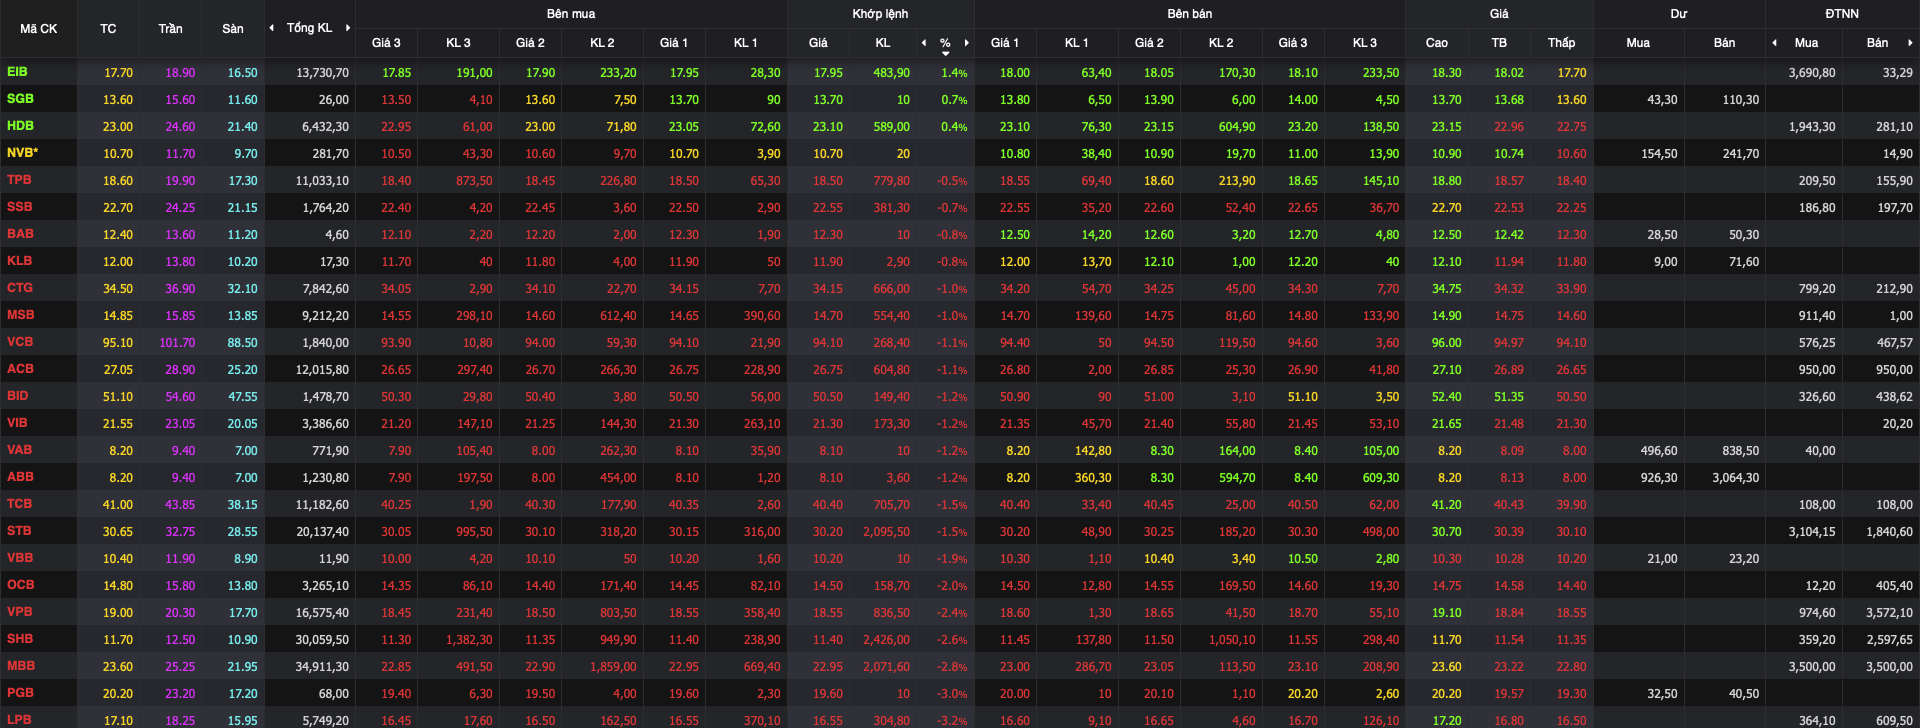The image size is (1920, 728).
Task: Open the CTG stock ticker
Action: [20, 288]
